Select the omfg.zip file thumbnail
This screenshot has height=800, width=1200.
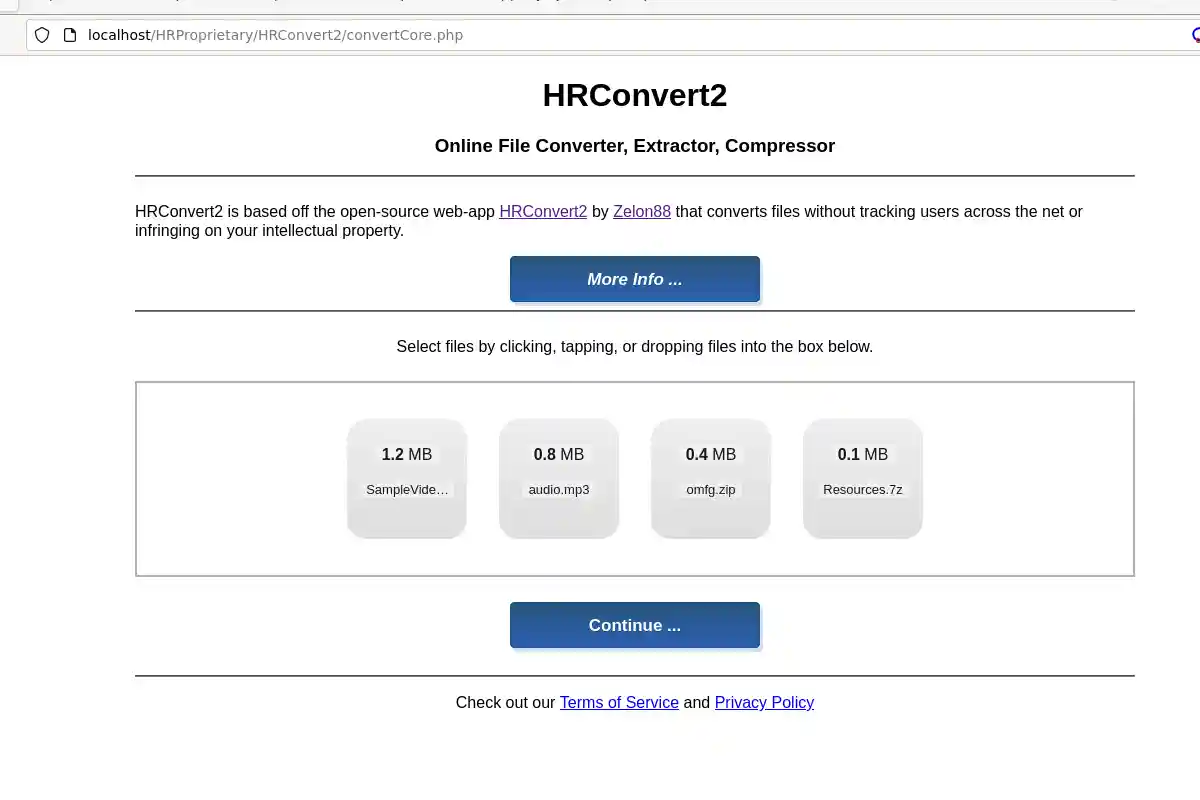(710, 478)
